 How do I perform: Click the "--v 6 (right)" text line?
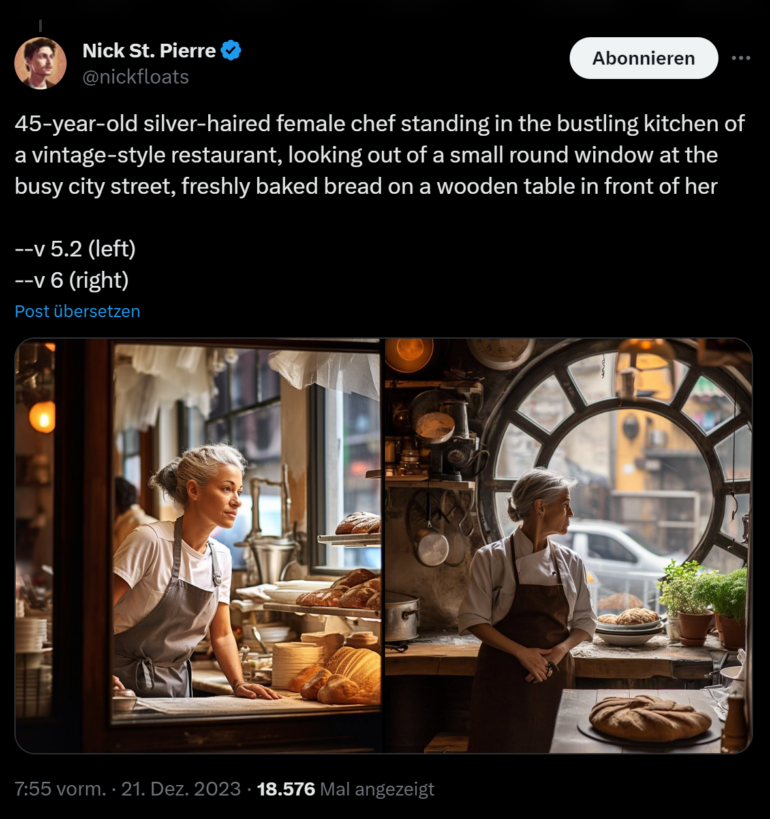tap(71, 280)
